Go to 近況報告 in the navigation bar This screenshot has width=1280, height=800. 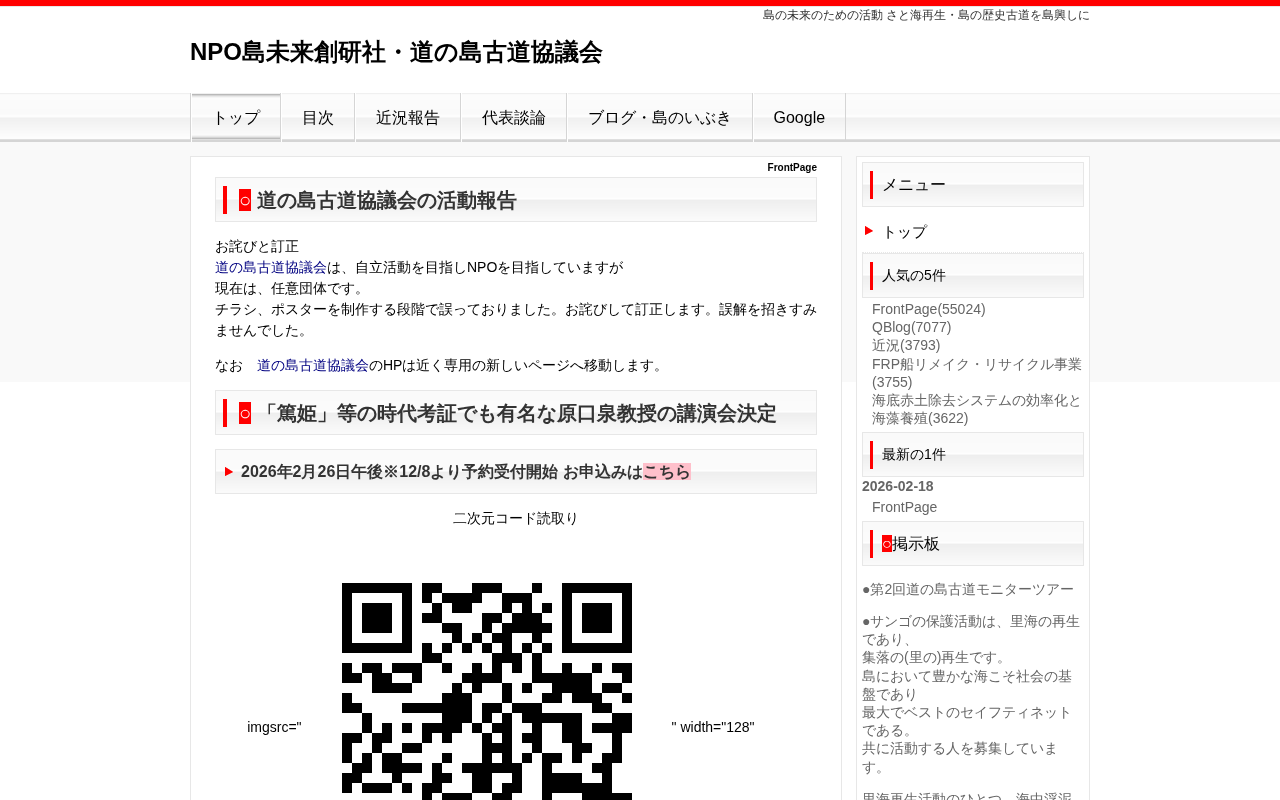pos(408,117)
